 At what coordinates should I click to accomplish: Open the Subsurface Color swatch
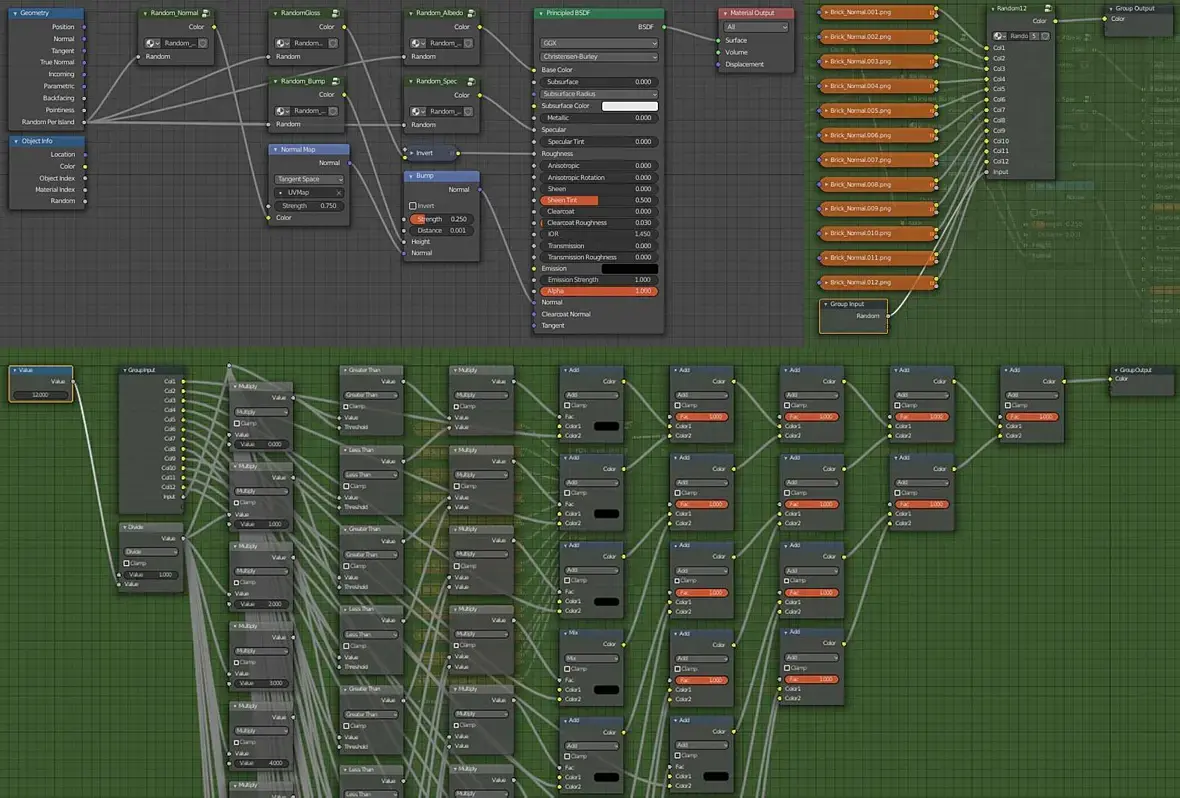[630, 106]
